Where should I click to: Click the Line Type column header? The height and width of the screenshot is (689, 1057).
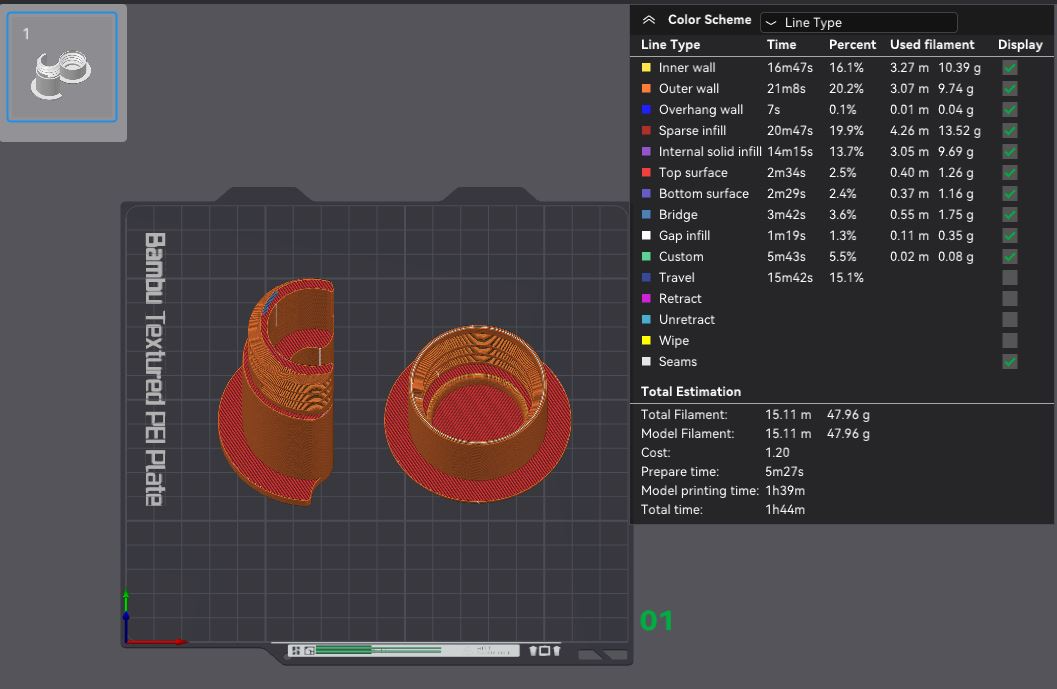coord(670,44)
